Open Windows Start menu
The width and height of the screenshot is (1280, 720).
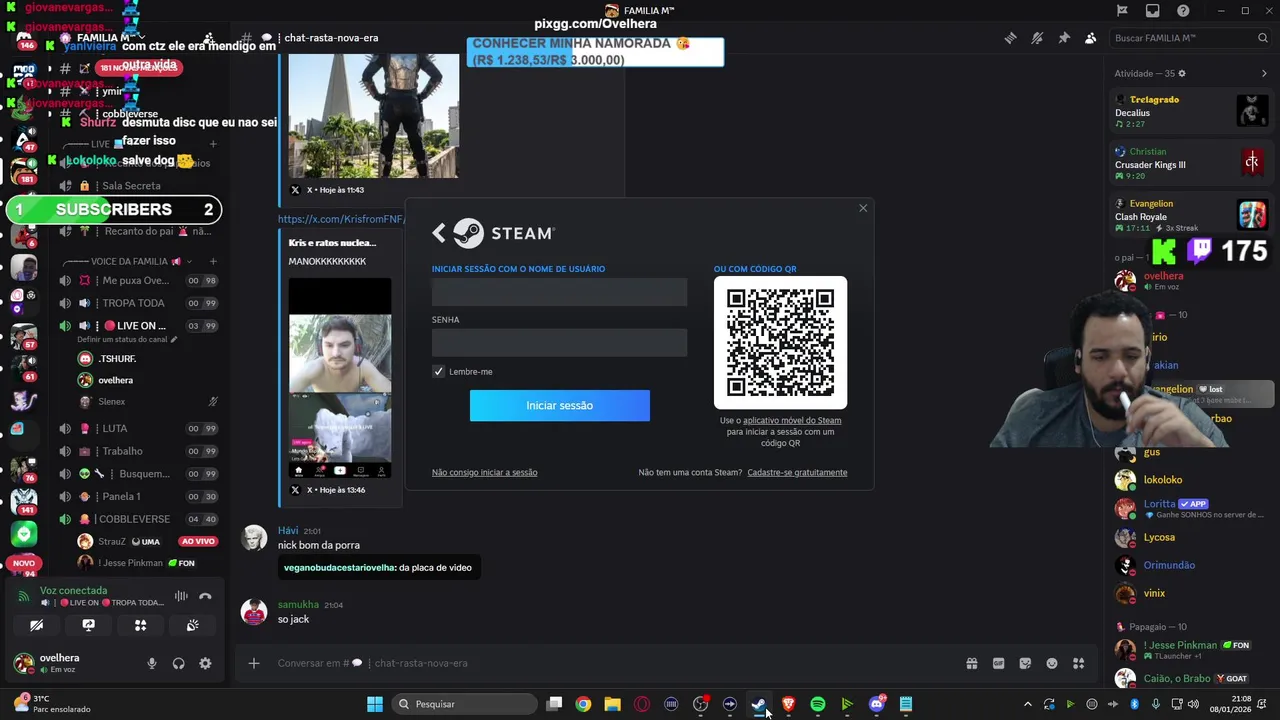(375, 704)
